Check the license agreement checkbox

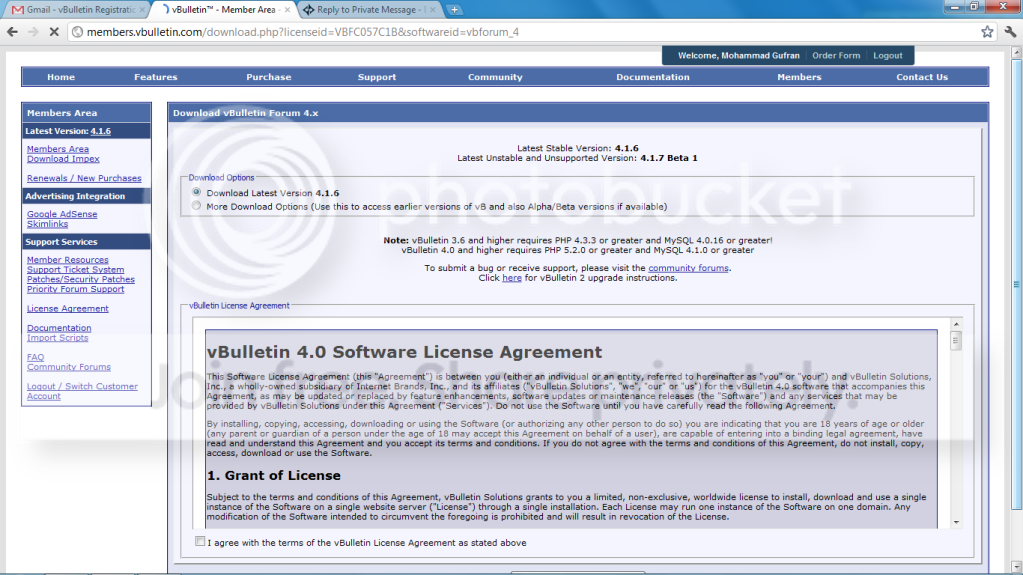coord(200,541)
